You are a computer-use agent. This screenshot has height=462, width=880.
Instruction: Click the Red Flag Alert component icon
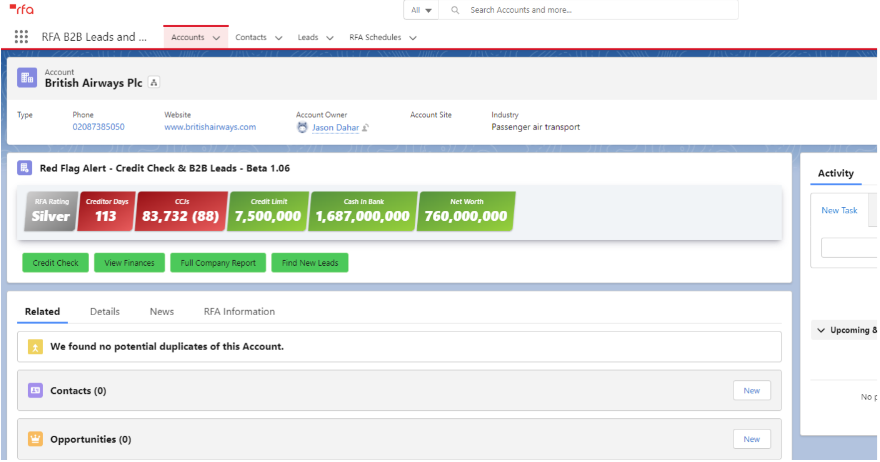coord(25,168)
